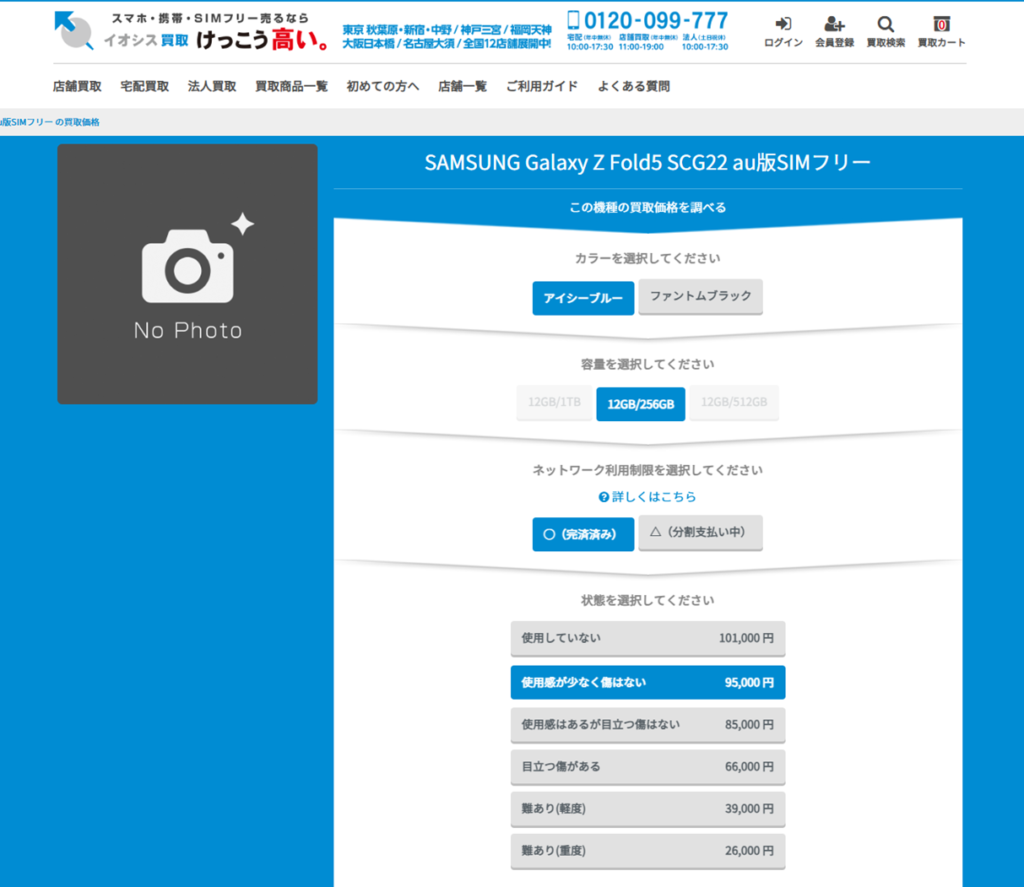Open 買取商品一覧 menu item

[291, 86]
